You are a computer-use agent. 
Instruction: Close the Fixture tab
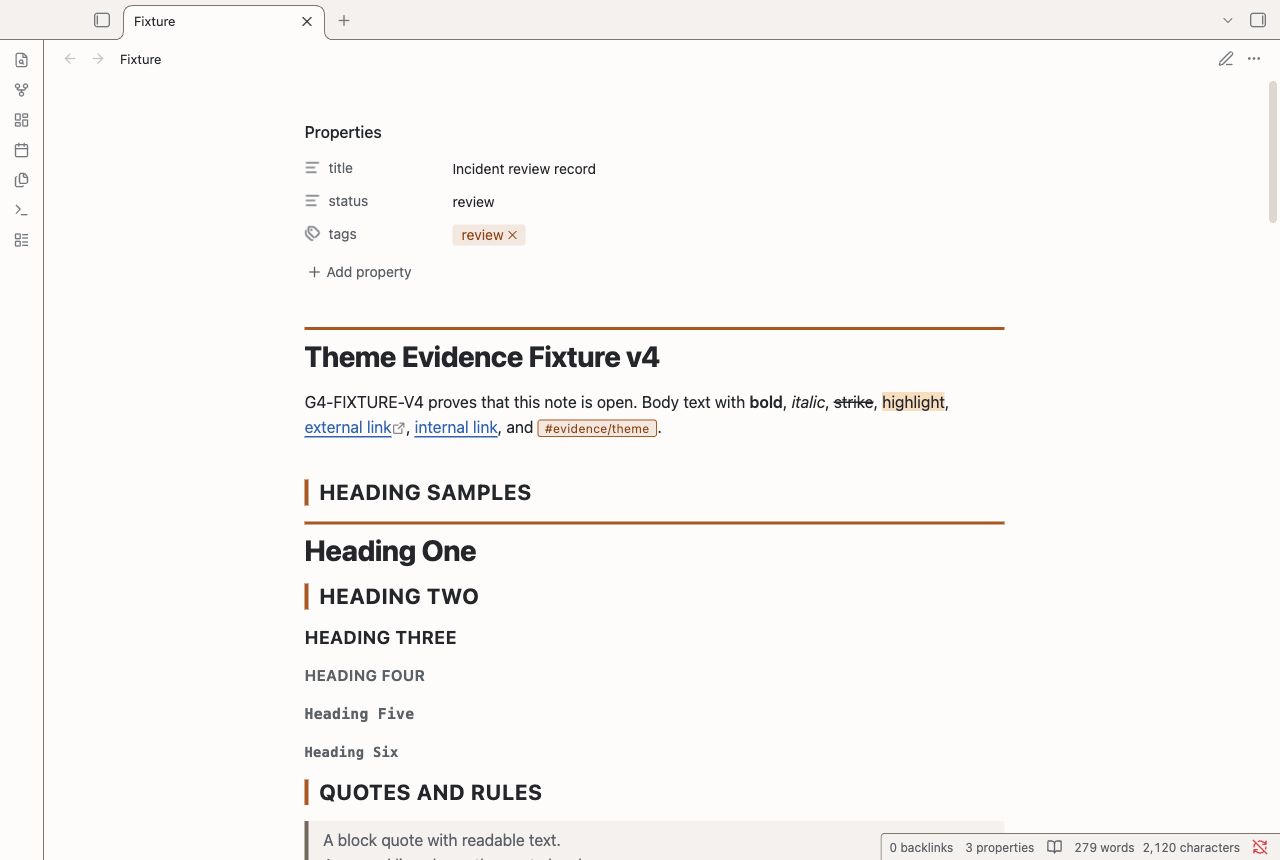click(x=307, y=21)
